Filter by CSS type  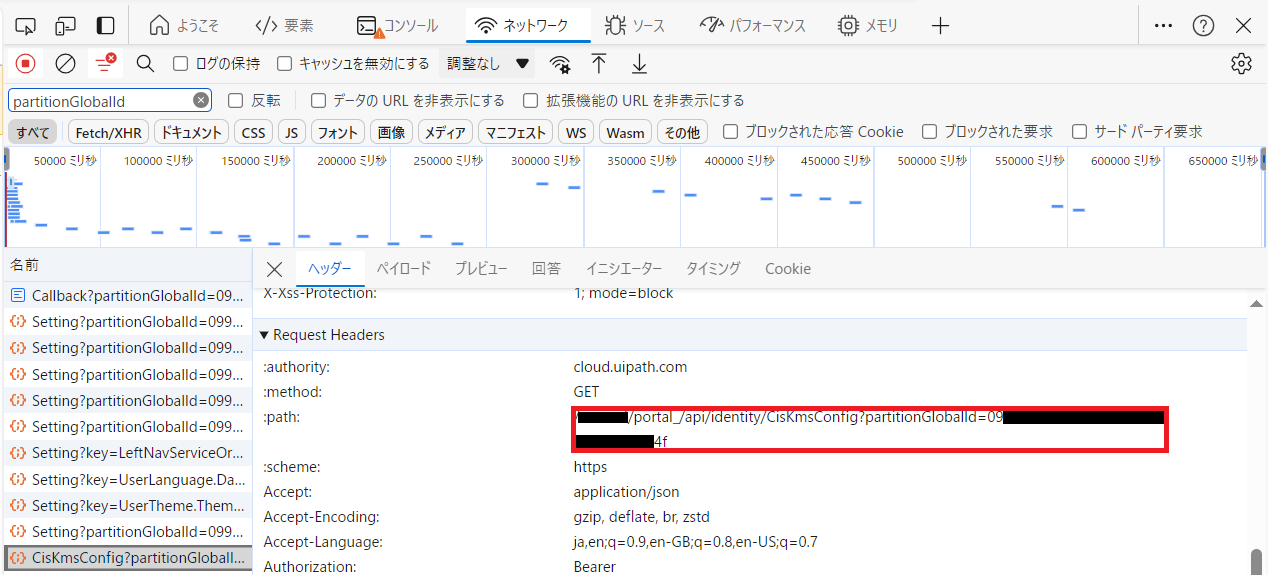(254, 132)
